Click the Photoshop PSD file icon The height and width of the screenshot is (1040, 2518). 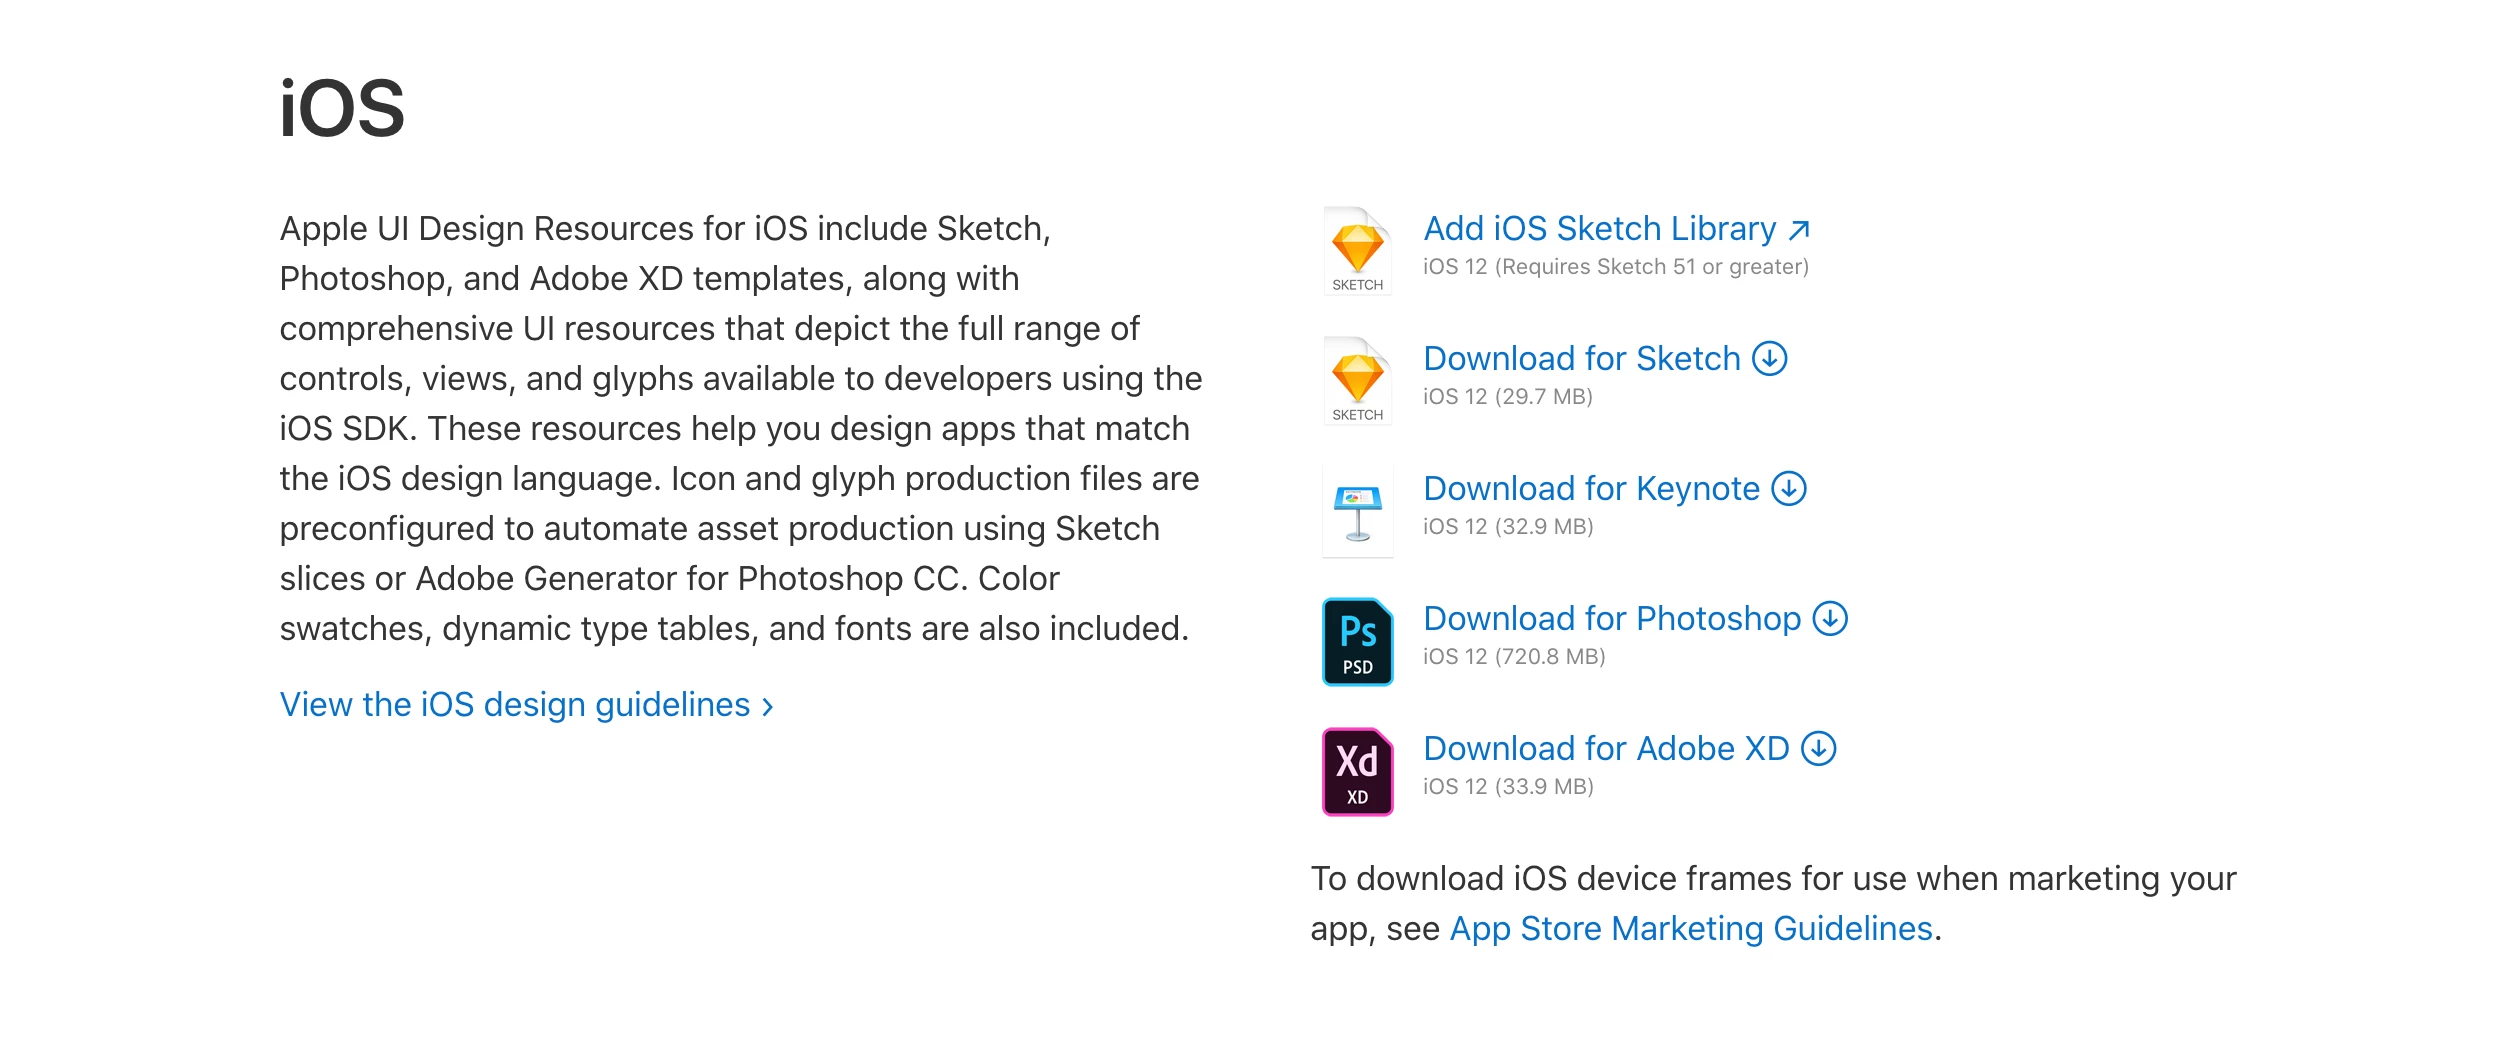(1357, 641)
